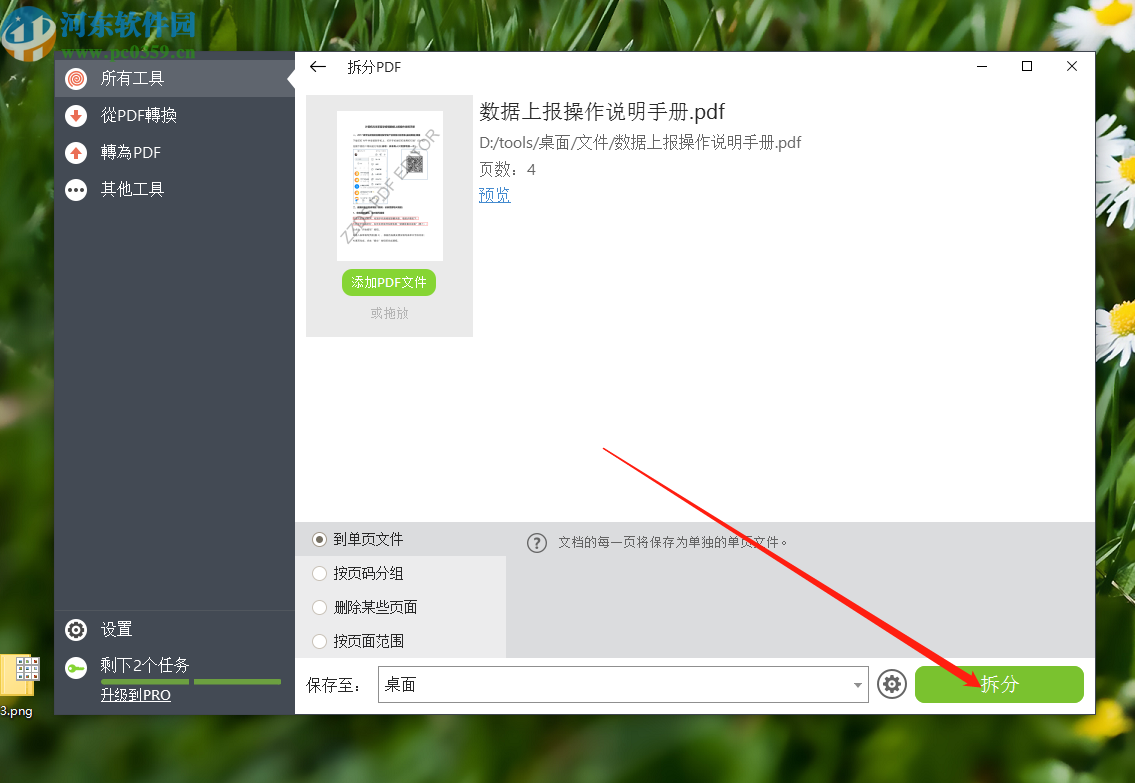Click the output settings gear icon

891,684
